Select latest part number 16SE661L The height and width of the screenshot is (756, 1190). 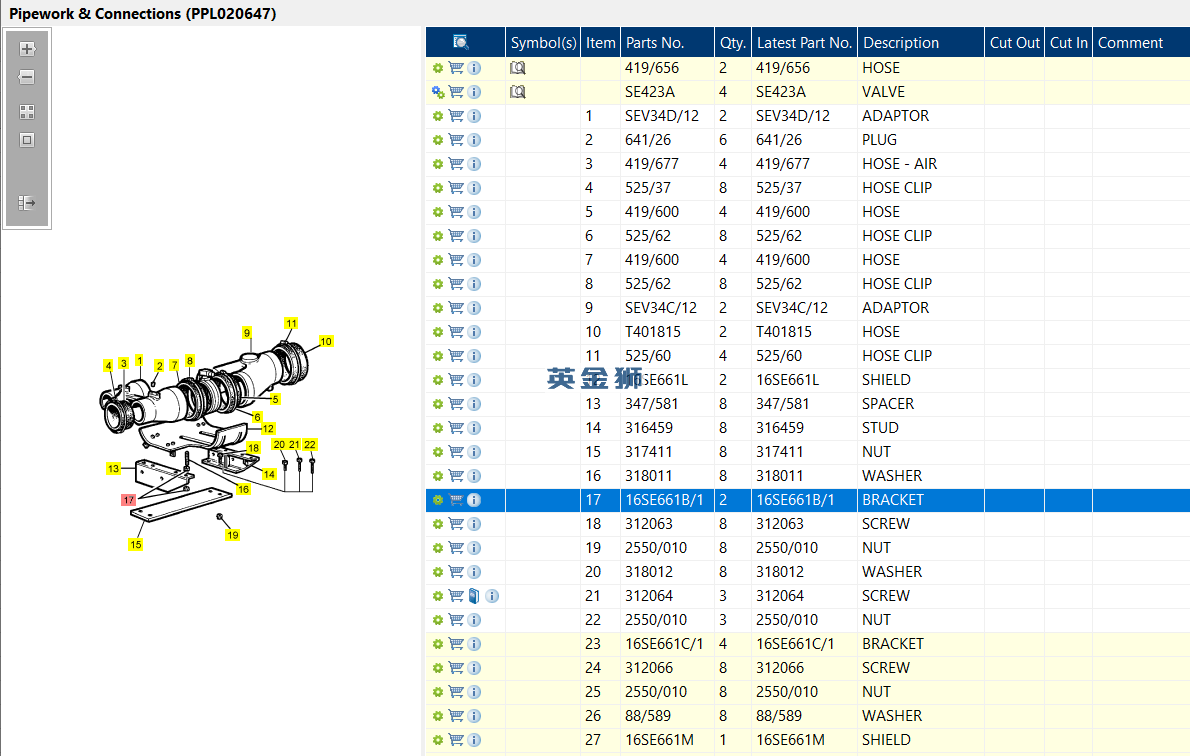[787, 380]
